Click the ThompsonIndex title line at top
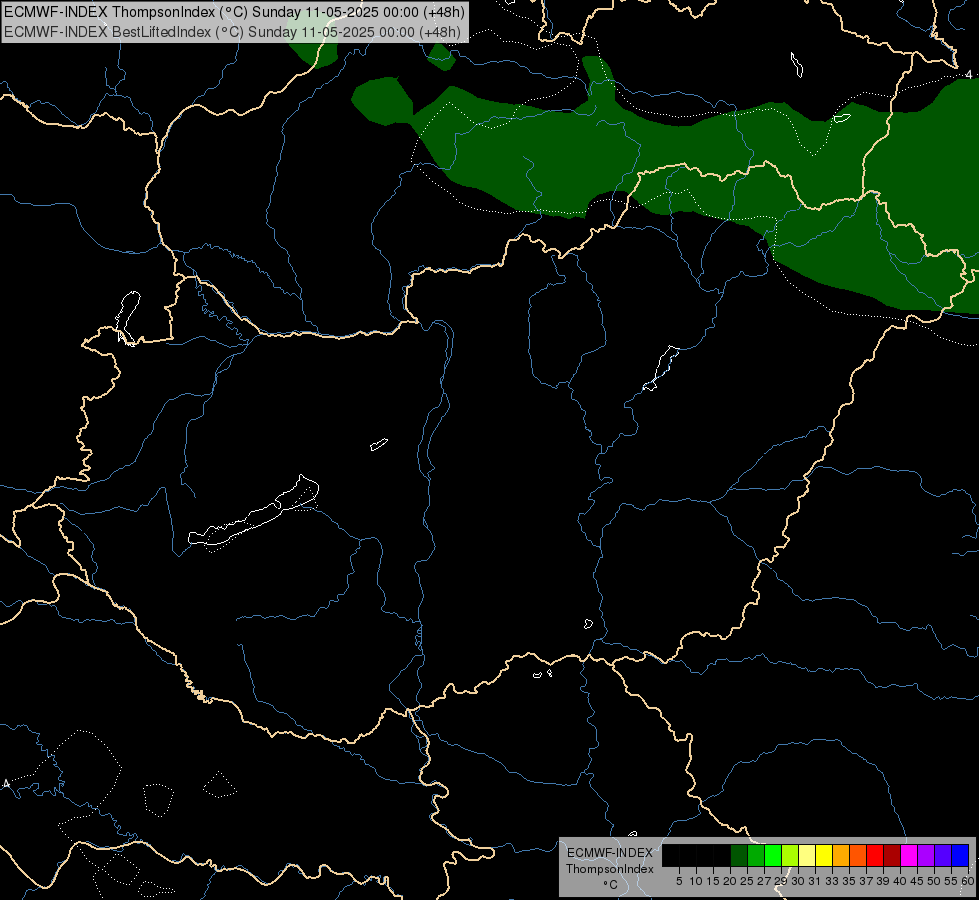 [234, 12]
